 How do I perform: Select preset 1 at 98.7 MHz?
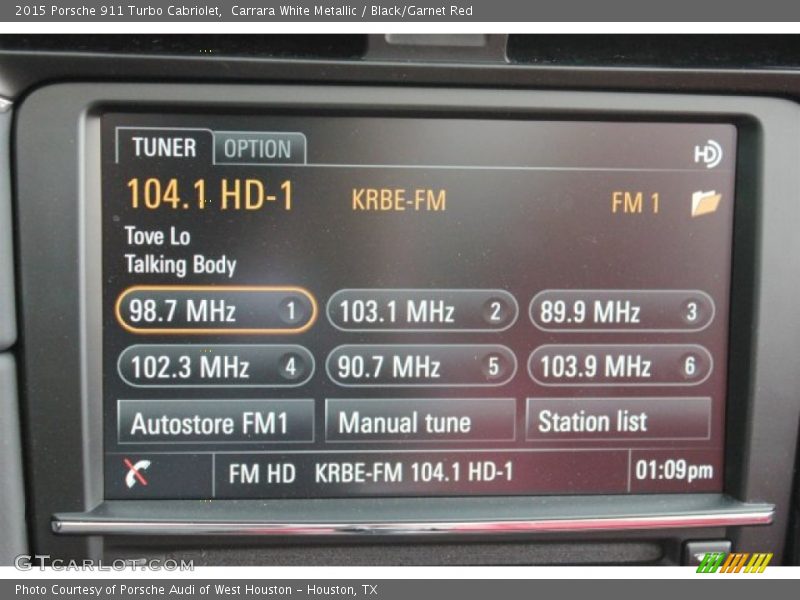click(x=216, y=310)
